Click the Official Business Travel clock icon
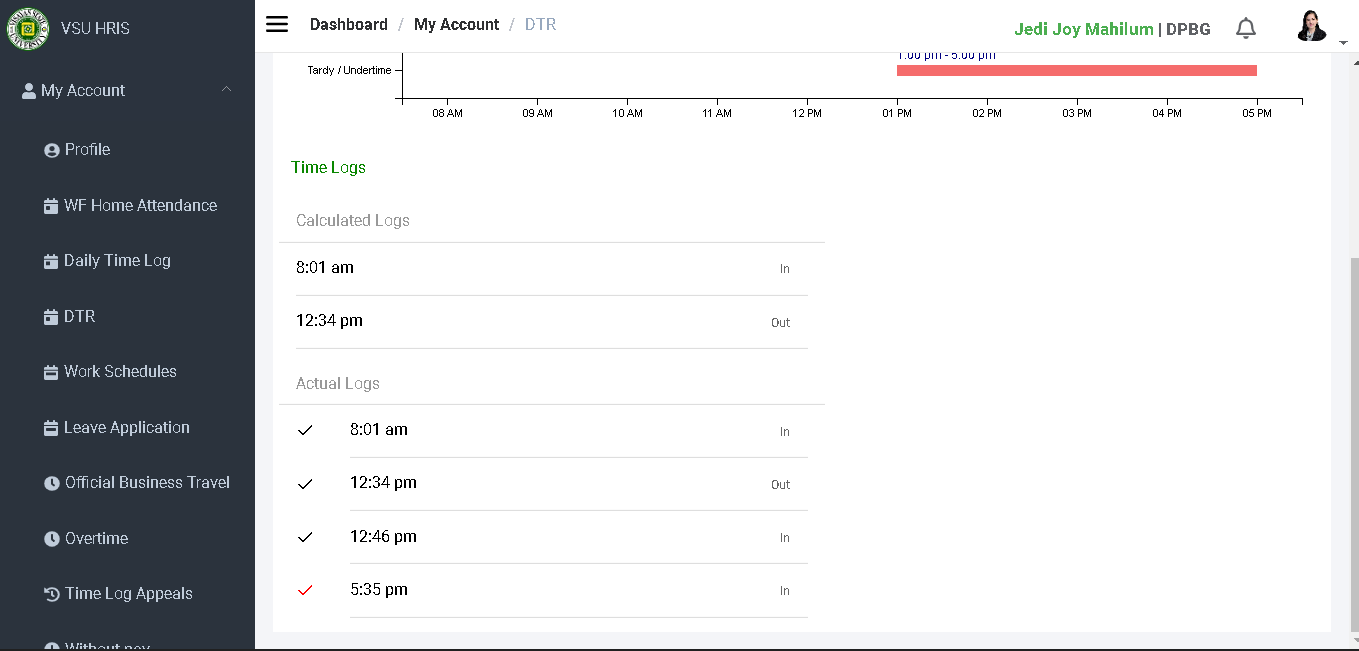 (x=52, y=483)
